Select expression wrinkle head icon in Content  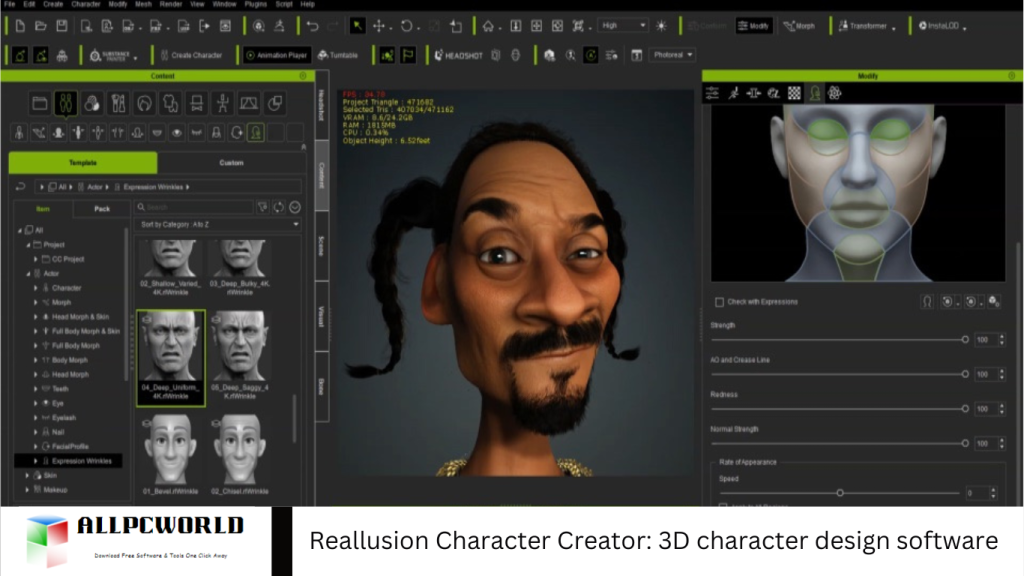point(256,133)
